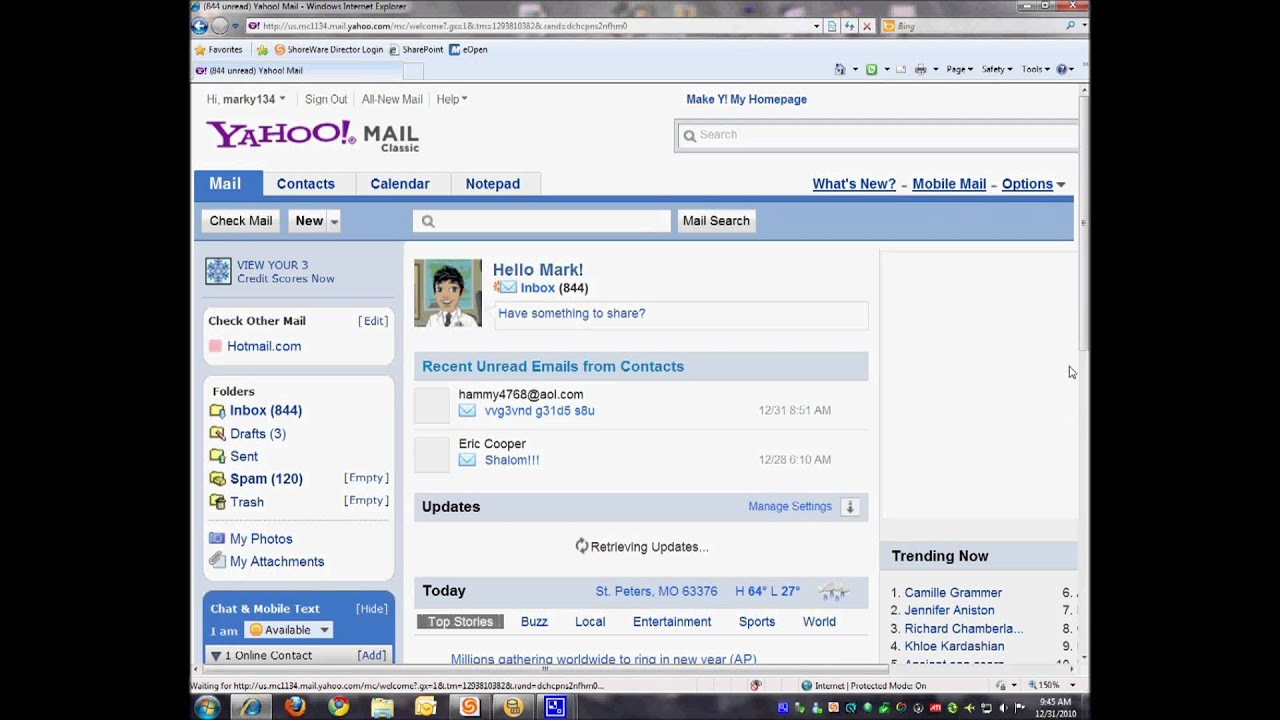The image size is (1280, 720).
Task: Click the Check Mail button
Action: 241,221
